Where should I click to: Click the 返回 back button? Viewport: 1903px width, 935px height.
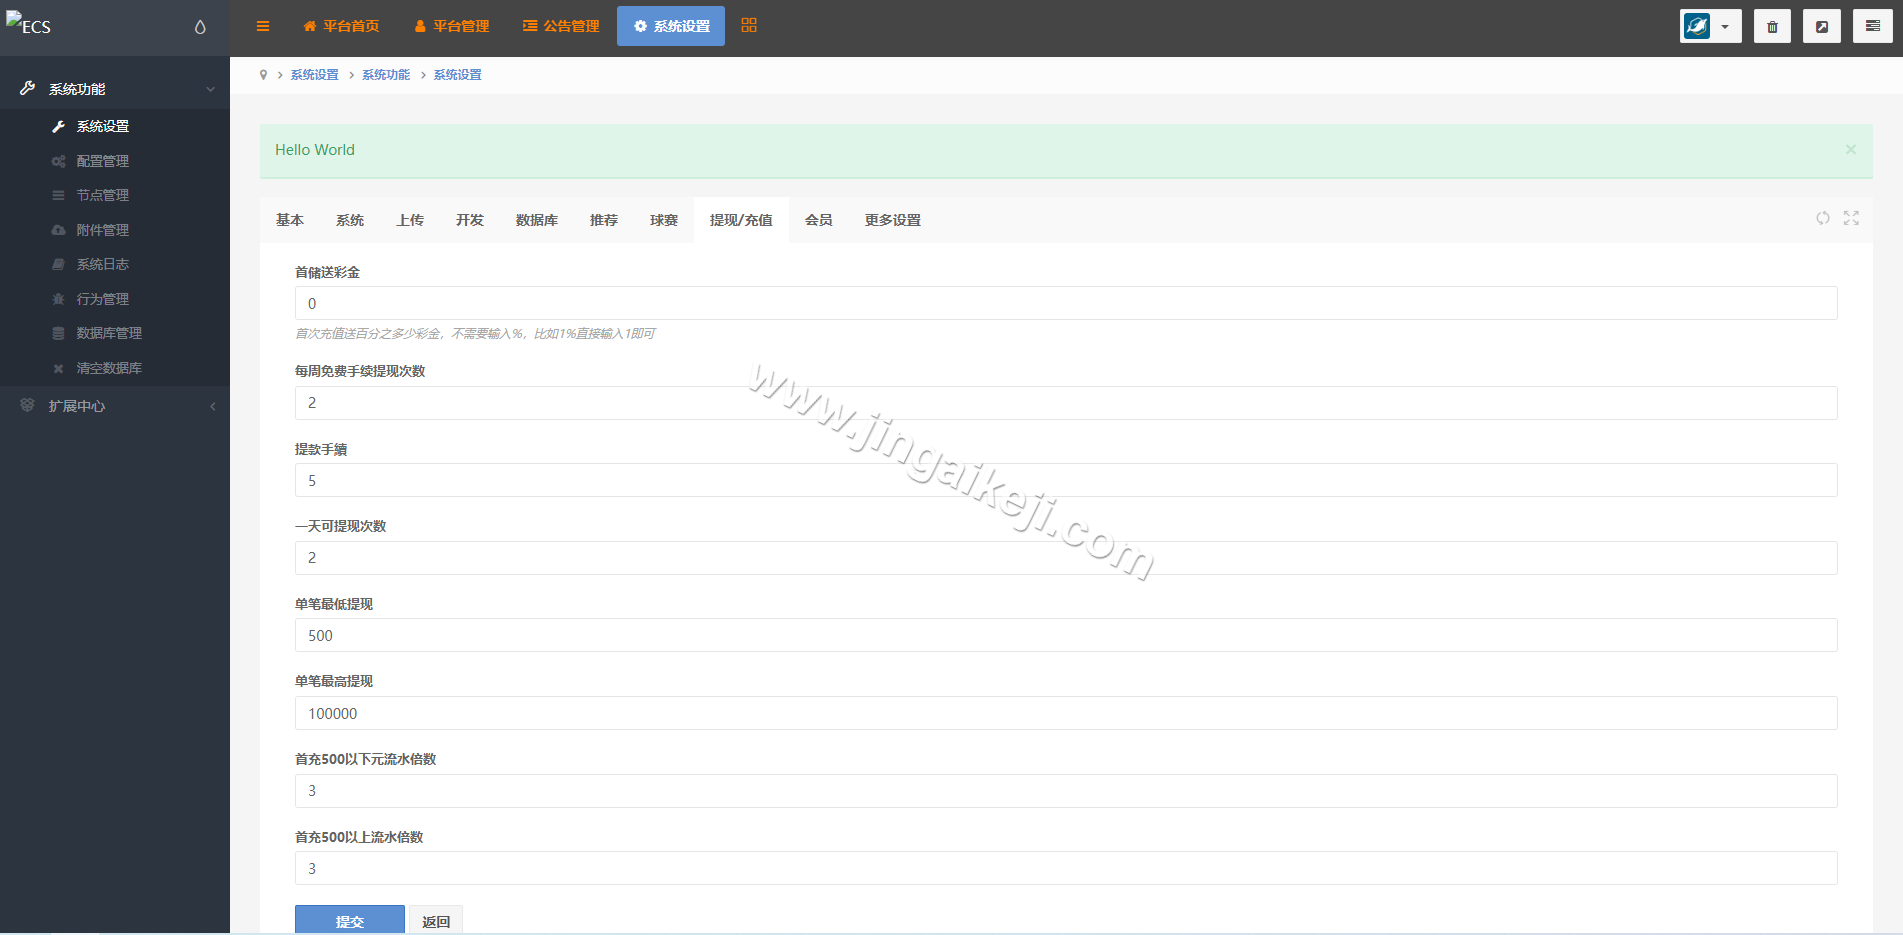(436, 921)
